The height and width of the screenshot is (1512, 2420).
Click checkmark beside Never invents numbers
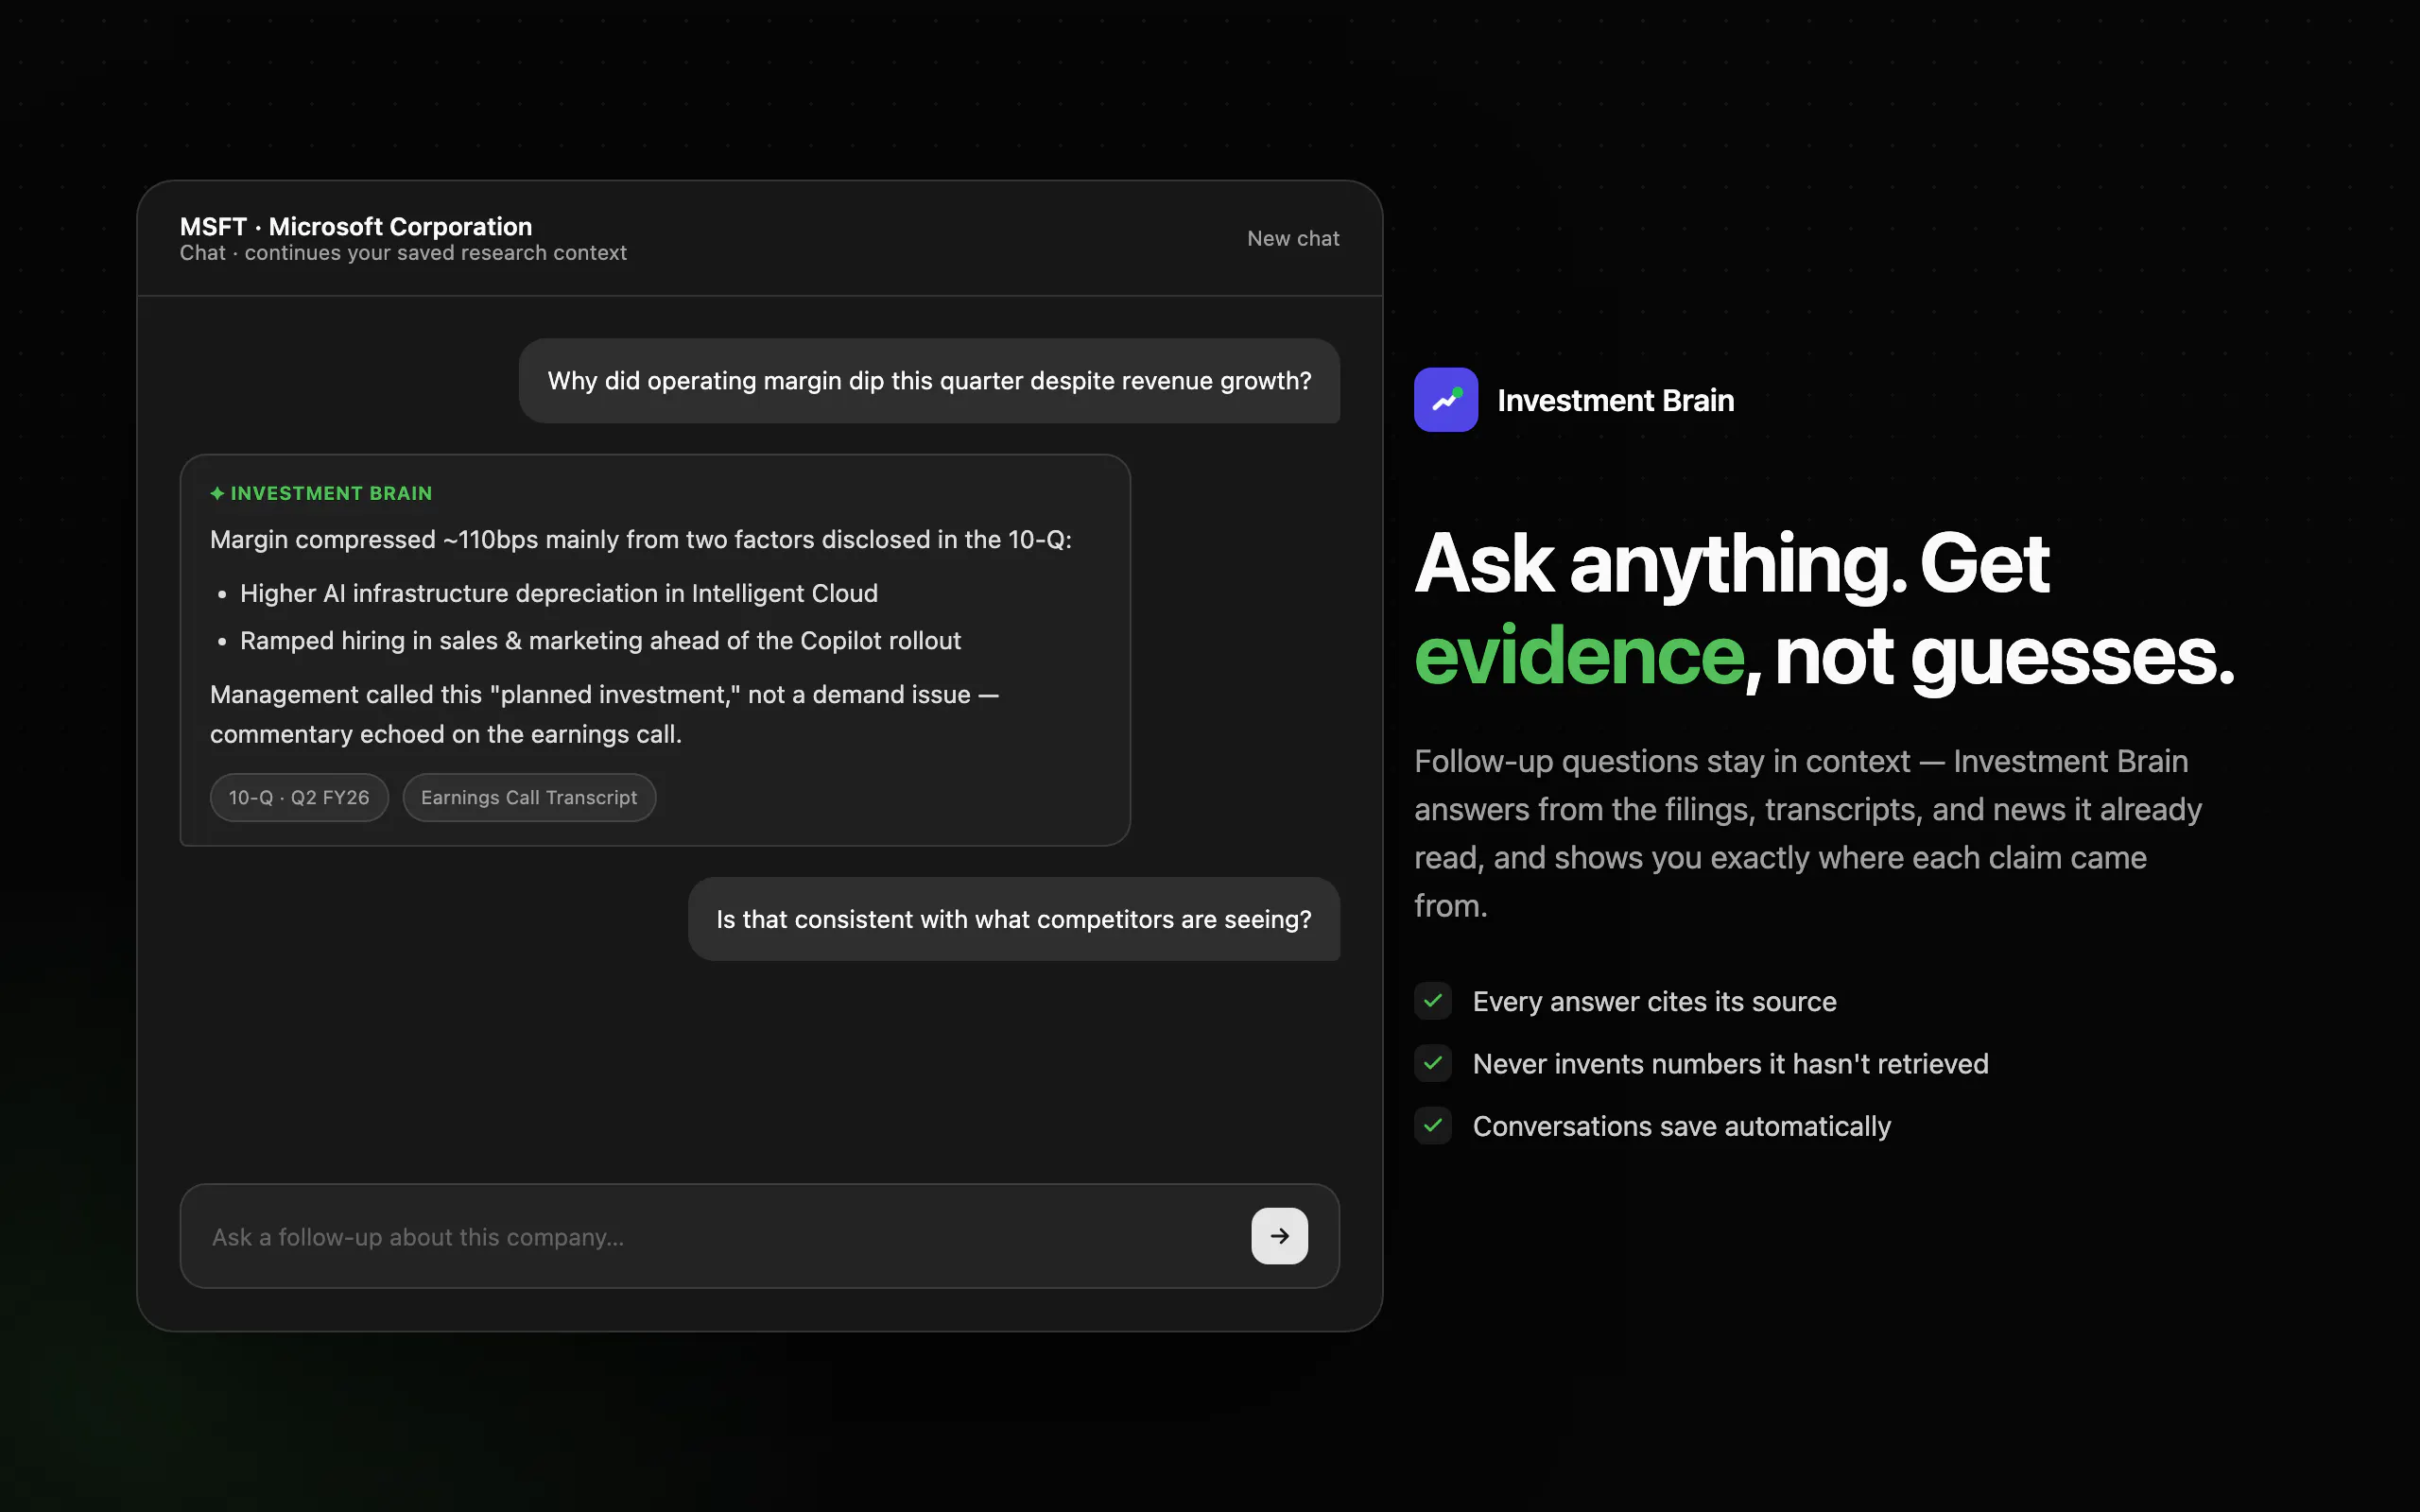pos(1433,1063)
